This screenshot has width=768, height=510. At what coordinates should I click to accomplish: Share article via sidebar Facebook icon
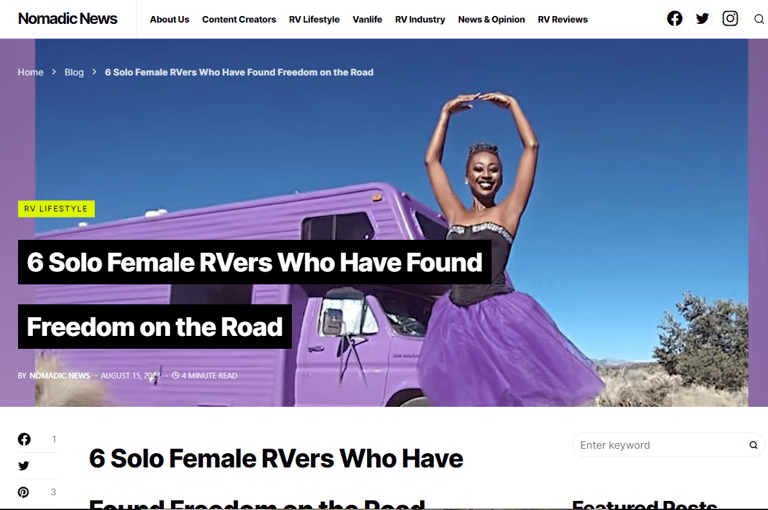[24, 439]
